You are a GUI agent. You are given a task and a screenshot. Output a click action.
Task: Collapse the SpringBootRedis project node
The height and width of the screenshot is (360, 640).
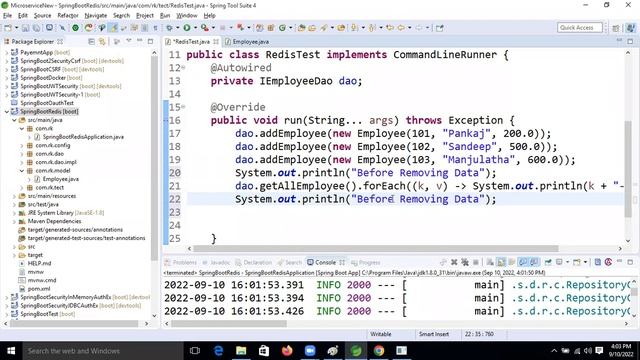click(x=7, y=111)
